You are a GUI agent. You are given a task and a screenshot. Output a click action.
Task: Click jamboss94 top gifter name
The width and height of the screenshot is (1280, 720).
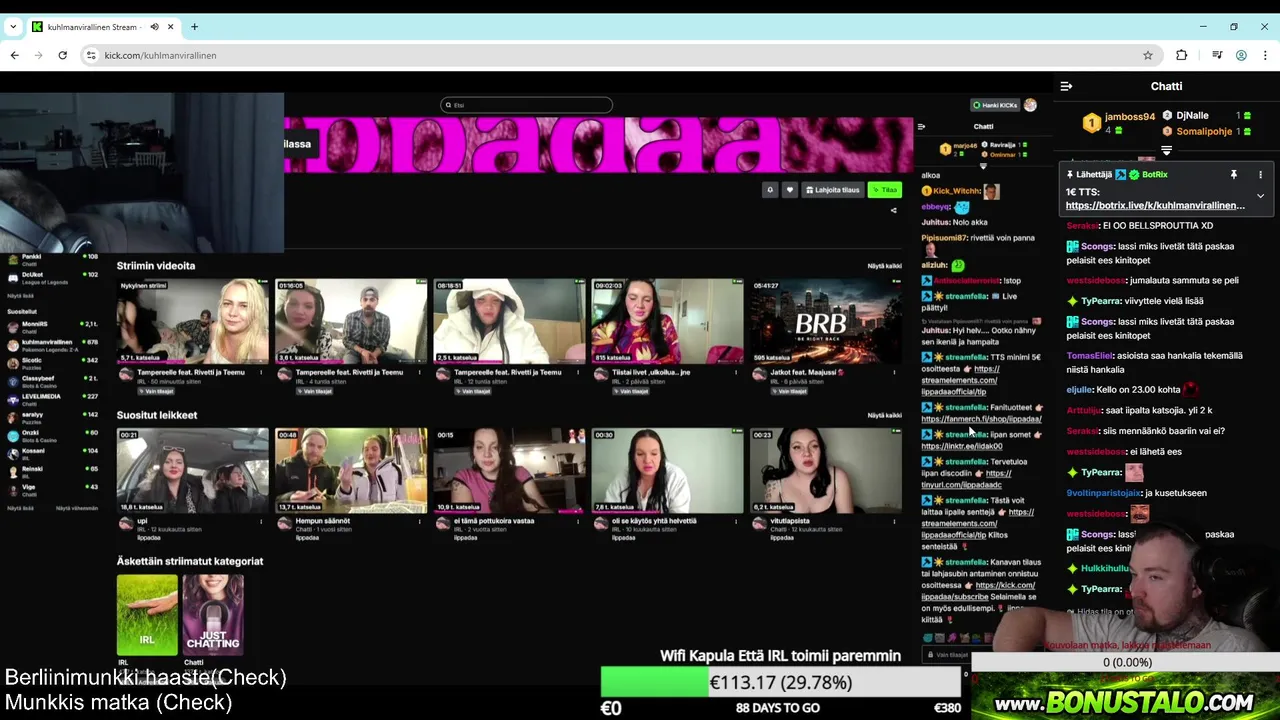coord(1130,117)
